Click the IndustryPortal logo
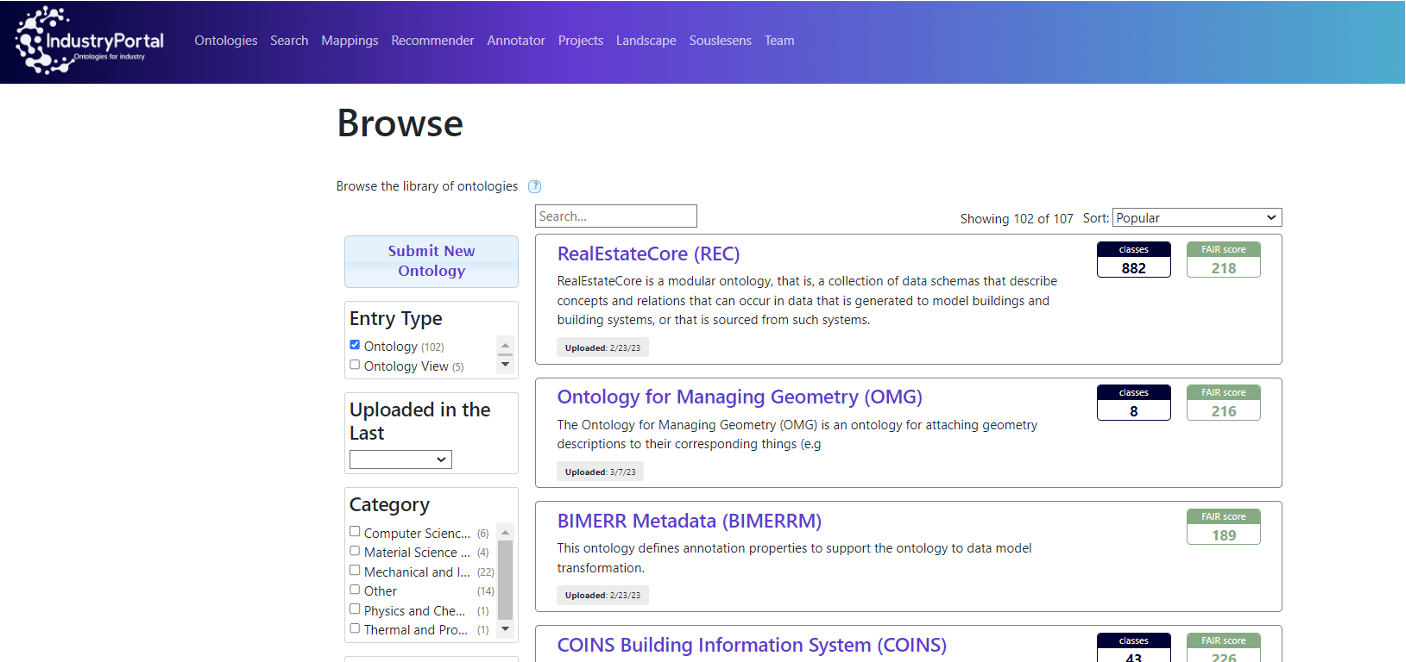Viewport: 1406px width, 662px height. [89, 41]
